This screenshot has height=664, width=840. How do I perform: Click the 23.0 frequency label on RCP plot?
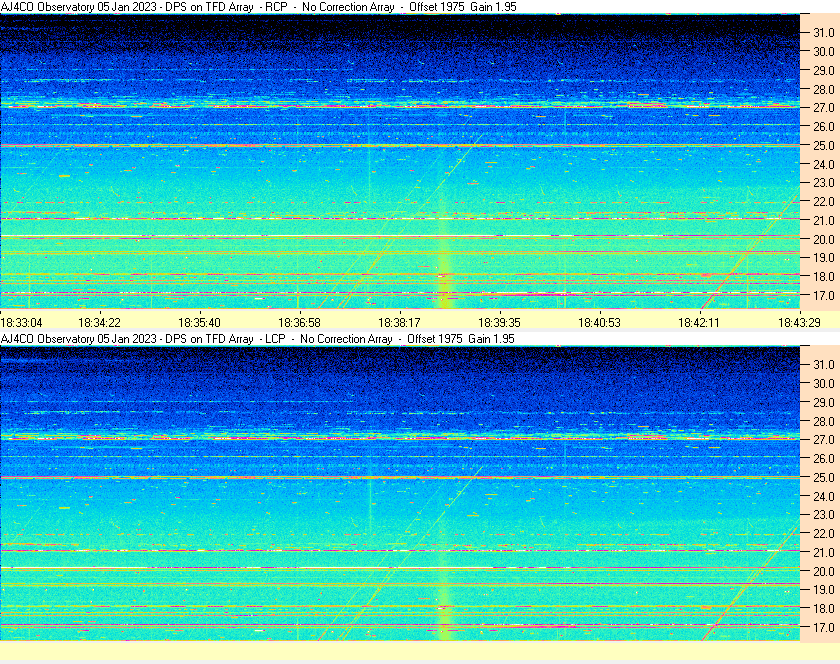tap(824, 183)
